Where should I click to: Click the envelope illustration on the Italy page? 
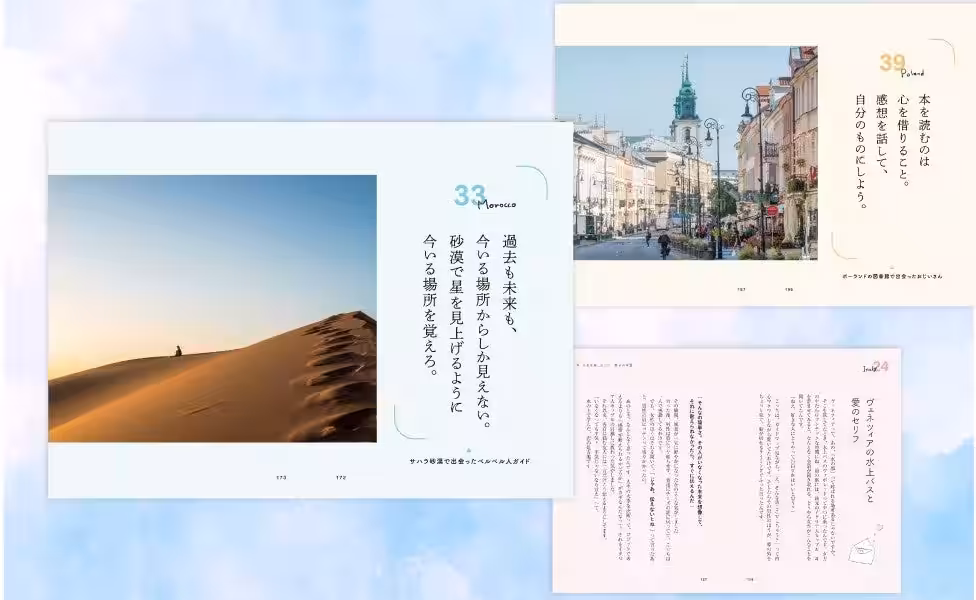[x=862, y=552]
